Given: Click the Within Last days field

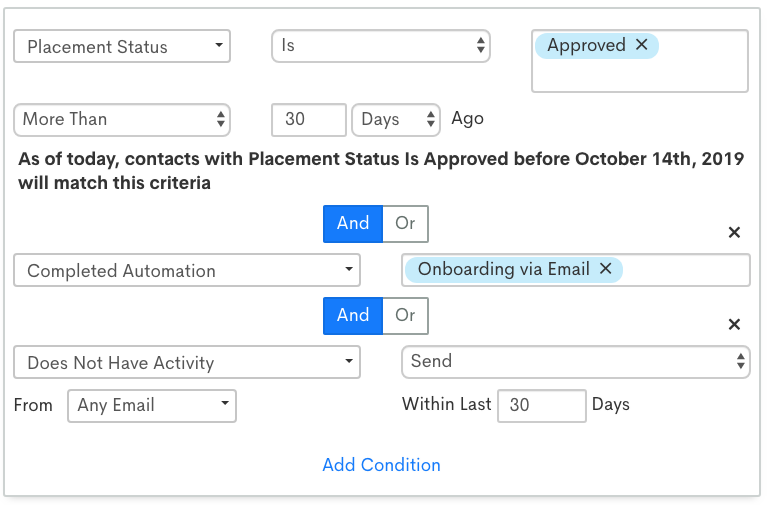Looking at the screenshot, I should click(541, 405).
